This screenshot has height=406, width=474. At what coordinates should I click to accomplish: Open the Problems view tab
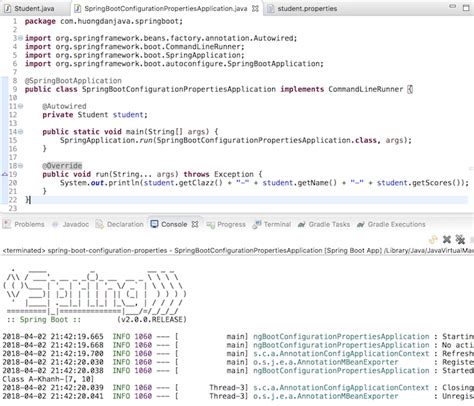(24, 224)
